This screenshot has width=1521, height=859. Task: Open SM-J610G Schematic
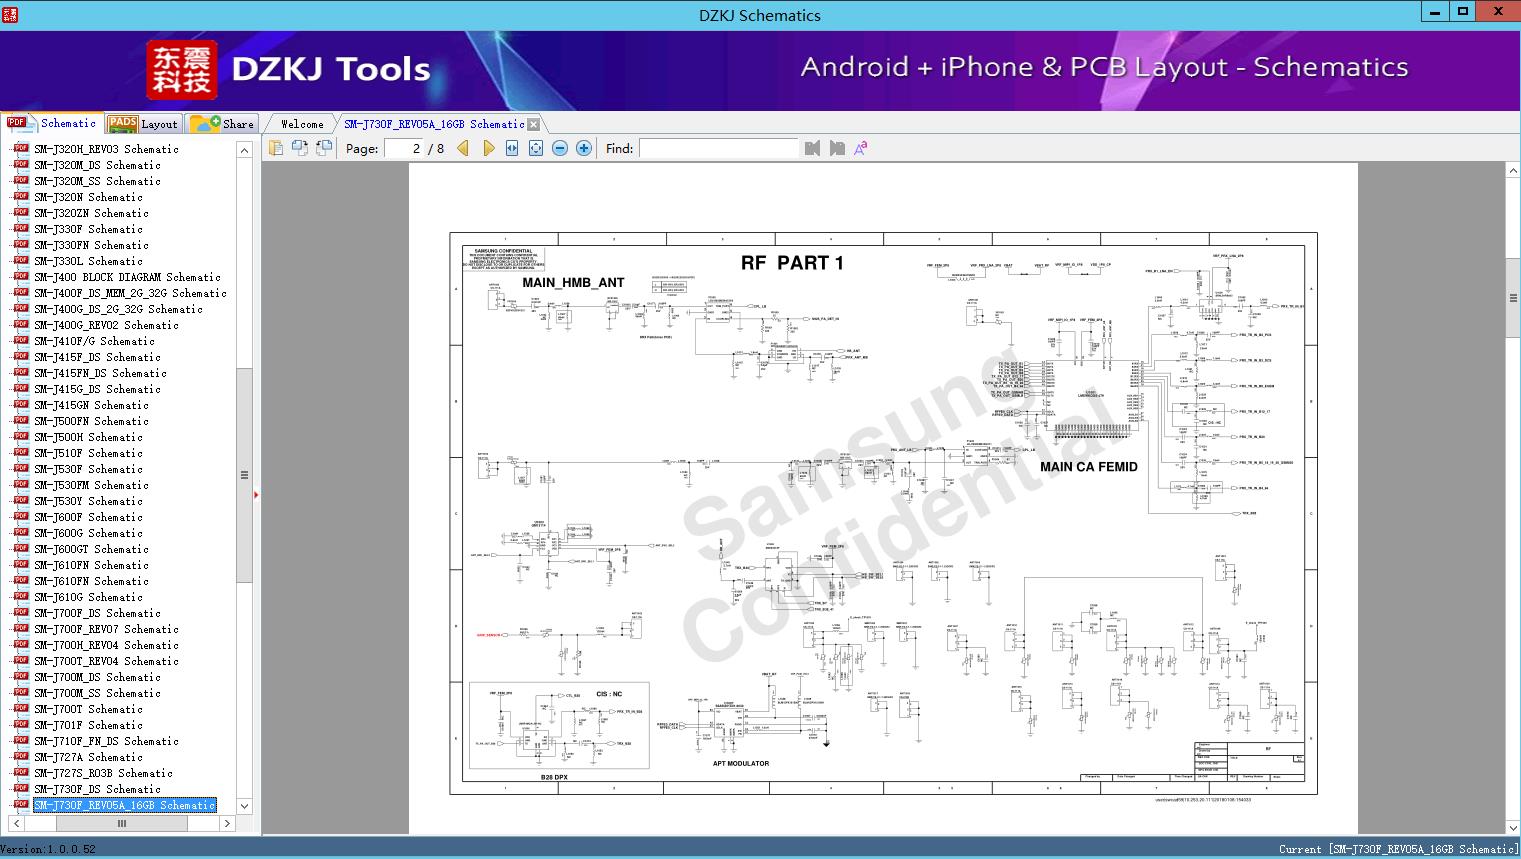click(x=88, y=597)
